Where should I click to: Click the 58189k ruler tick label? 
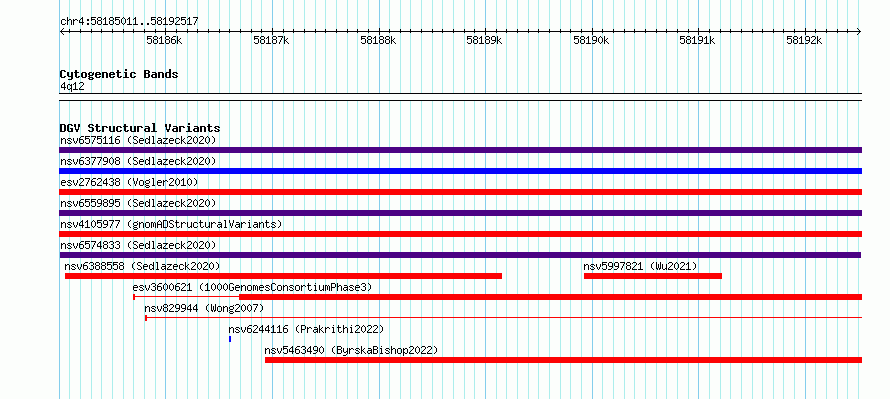click(x=485, y=40)
